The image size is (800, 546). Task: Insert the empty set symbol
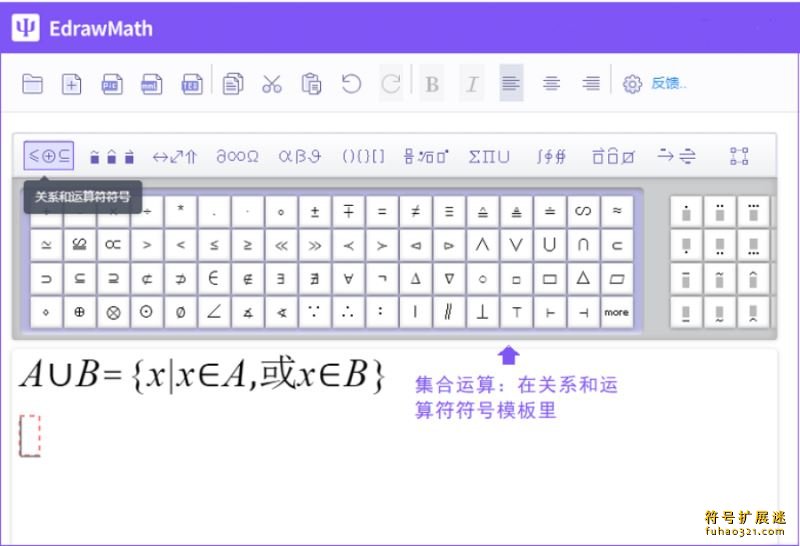tap(181, 312)
